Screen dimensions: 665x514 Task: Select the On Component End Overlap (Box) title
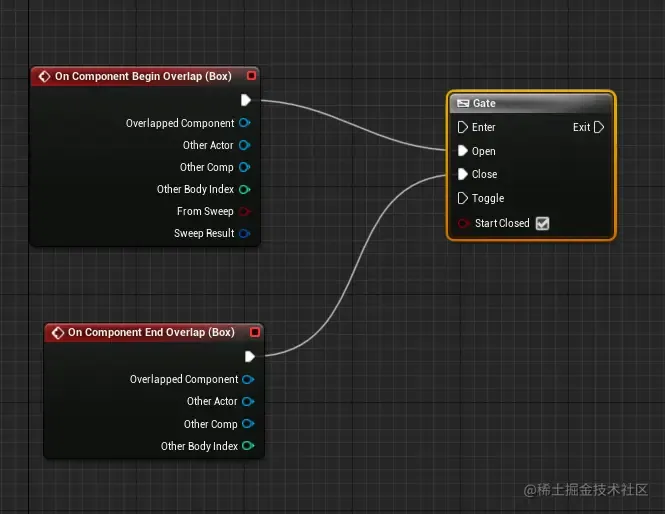click(151, 332)
